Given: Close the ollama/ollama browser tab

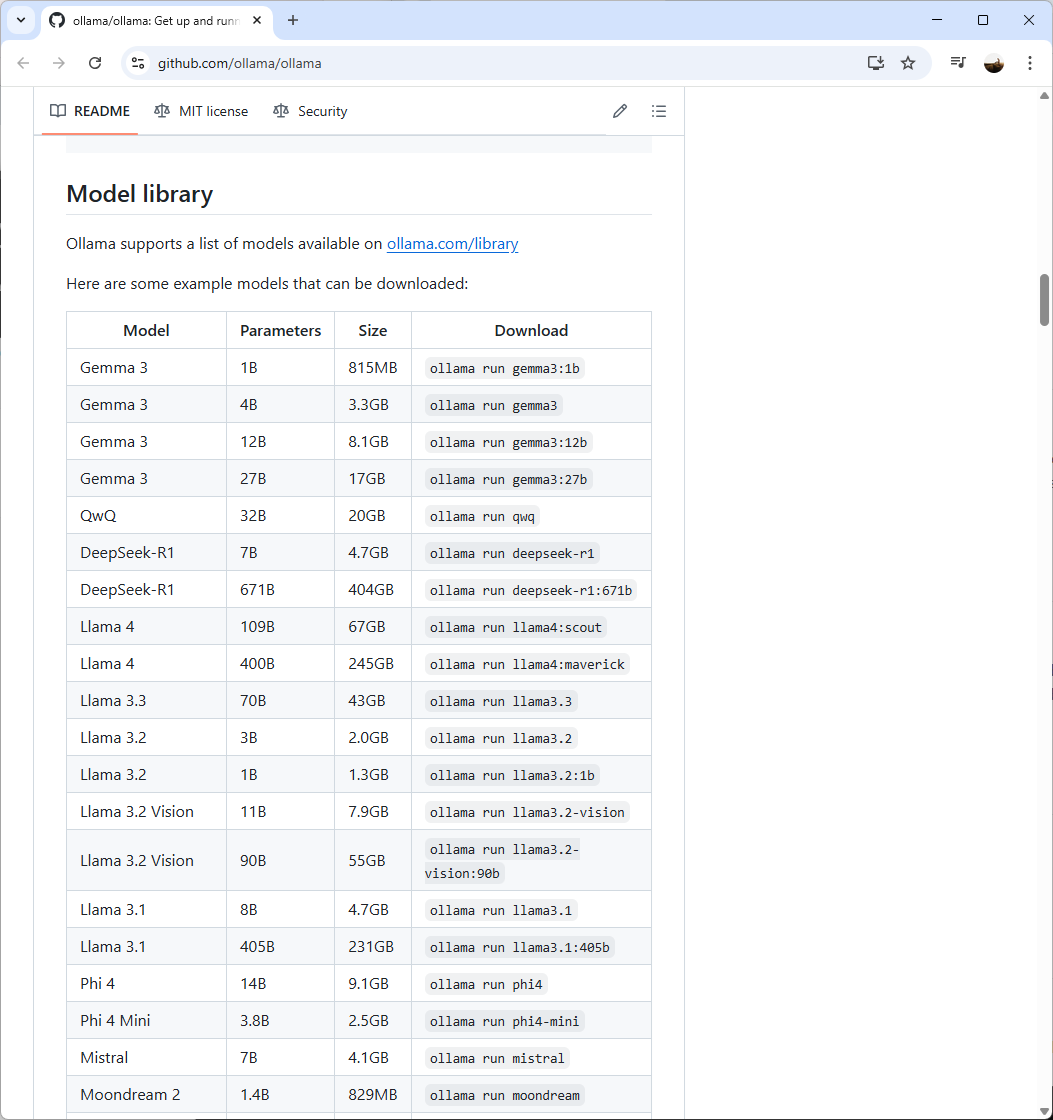Looking at the screenshot, I should (x=257, y=20).
